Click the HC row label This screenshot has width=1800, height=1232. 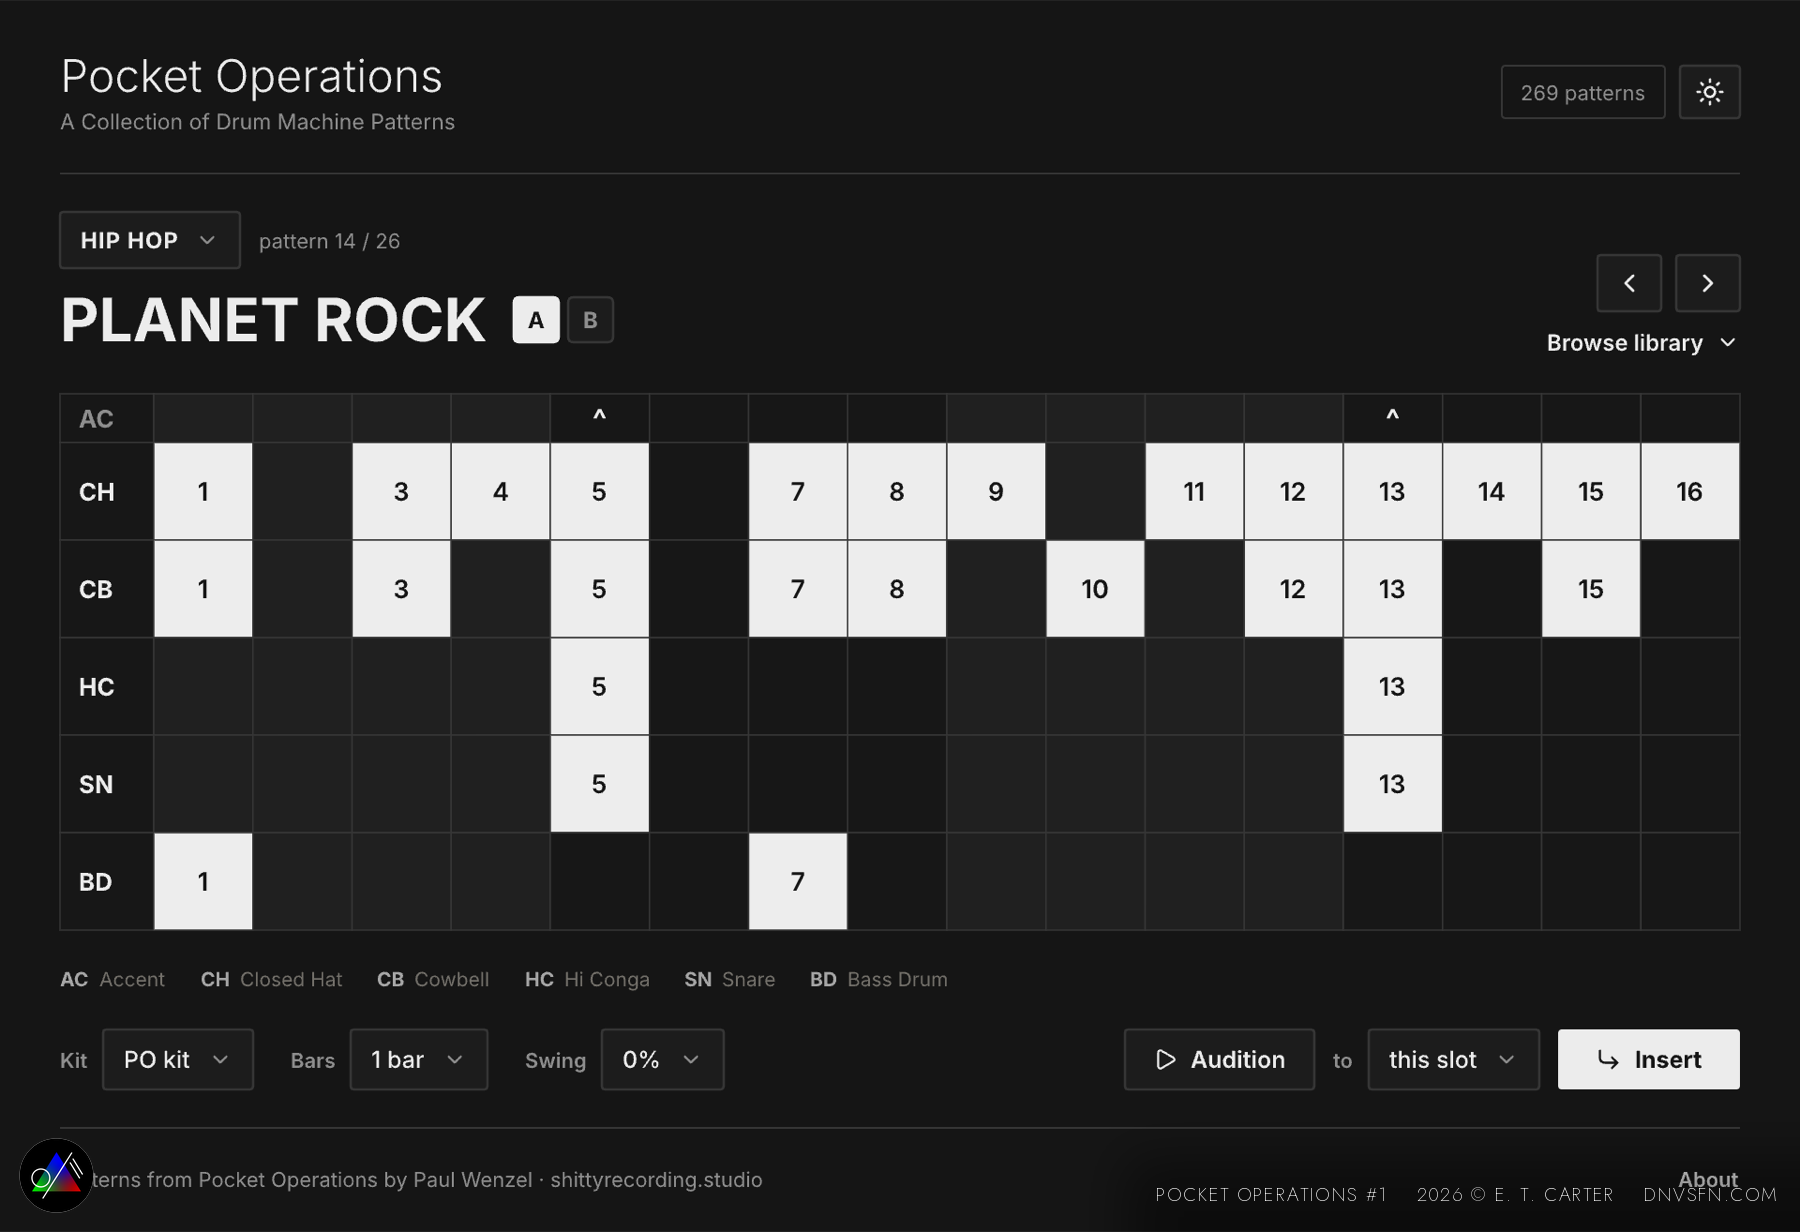click(97, 687)
